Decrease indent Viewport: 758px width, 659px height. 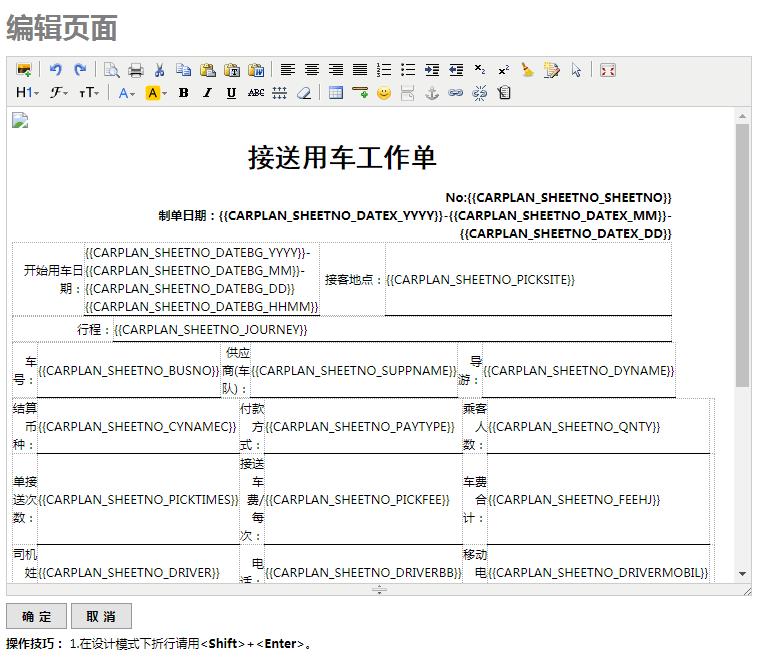pyautogui.click(x=456, y=70)
